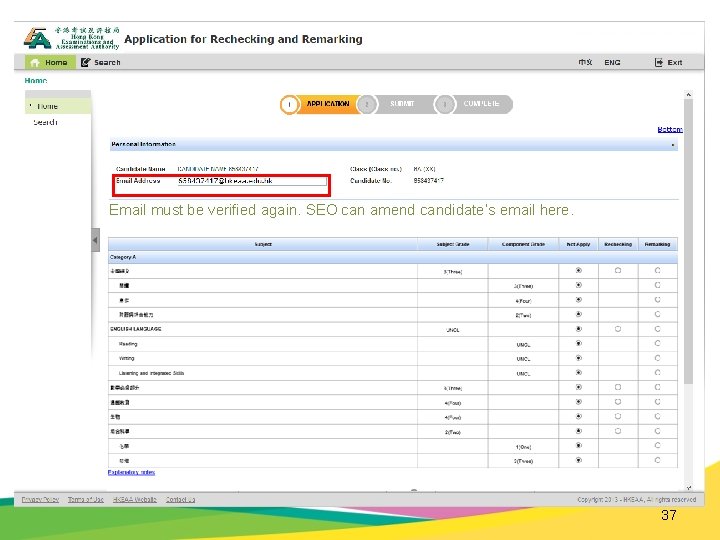Screen dimensions: 720x540
Task: Select Search in the left sidebar
Action: 45,122
